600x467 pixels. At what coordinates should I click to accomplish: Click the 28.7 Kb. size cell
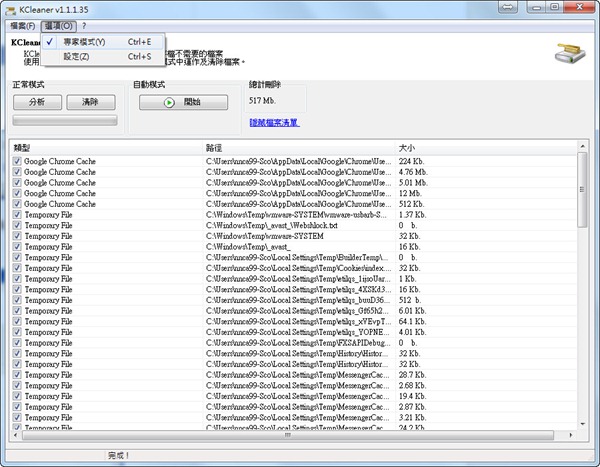(412, 375)
